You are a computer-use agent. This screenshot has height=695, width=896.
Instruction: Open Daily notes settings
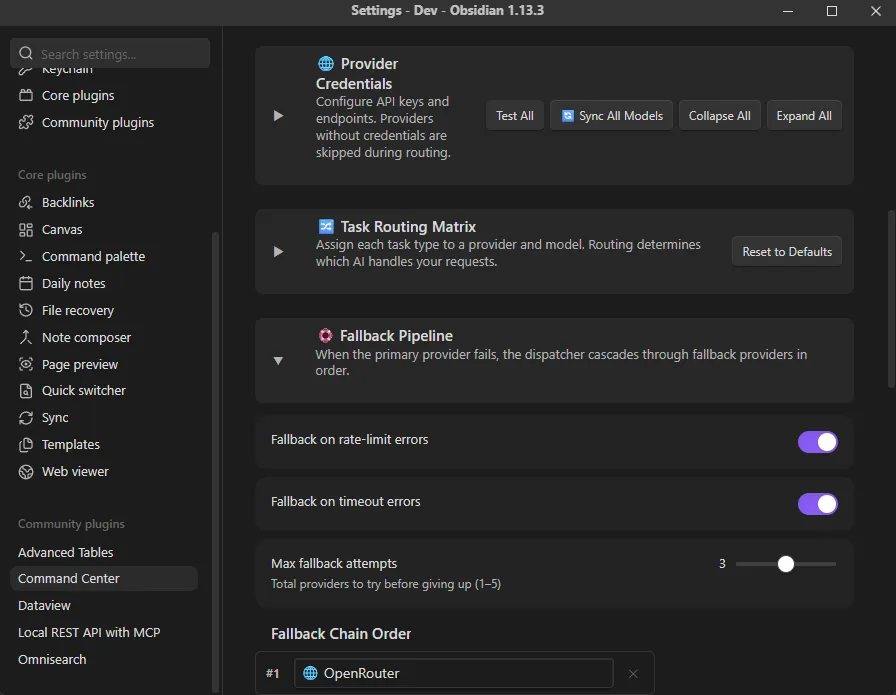point(74,283)
